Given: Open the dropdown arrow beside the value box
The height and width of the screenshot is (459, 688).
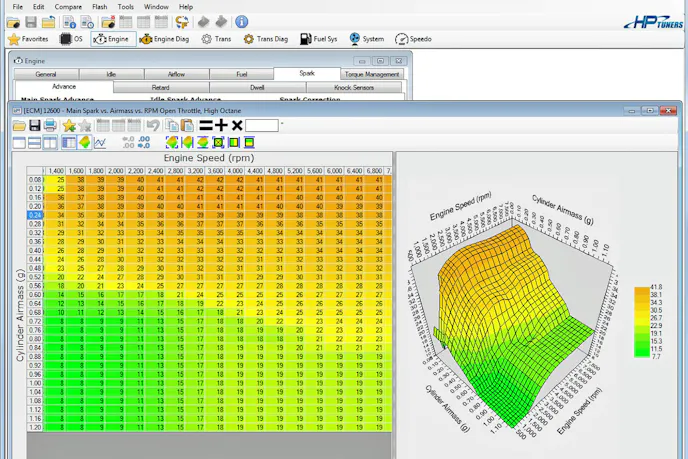Looking at the screenshot, I should [x=282, y=125].
